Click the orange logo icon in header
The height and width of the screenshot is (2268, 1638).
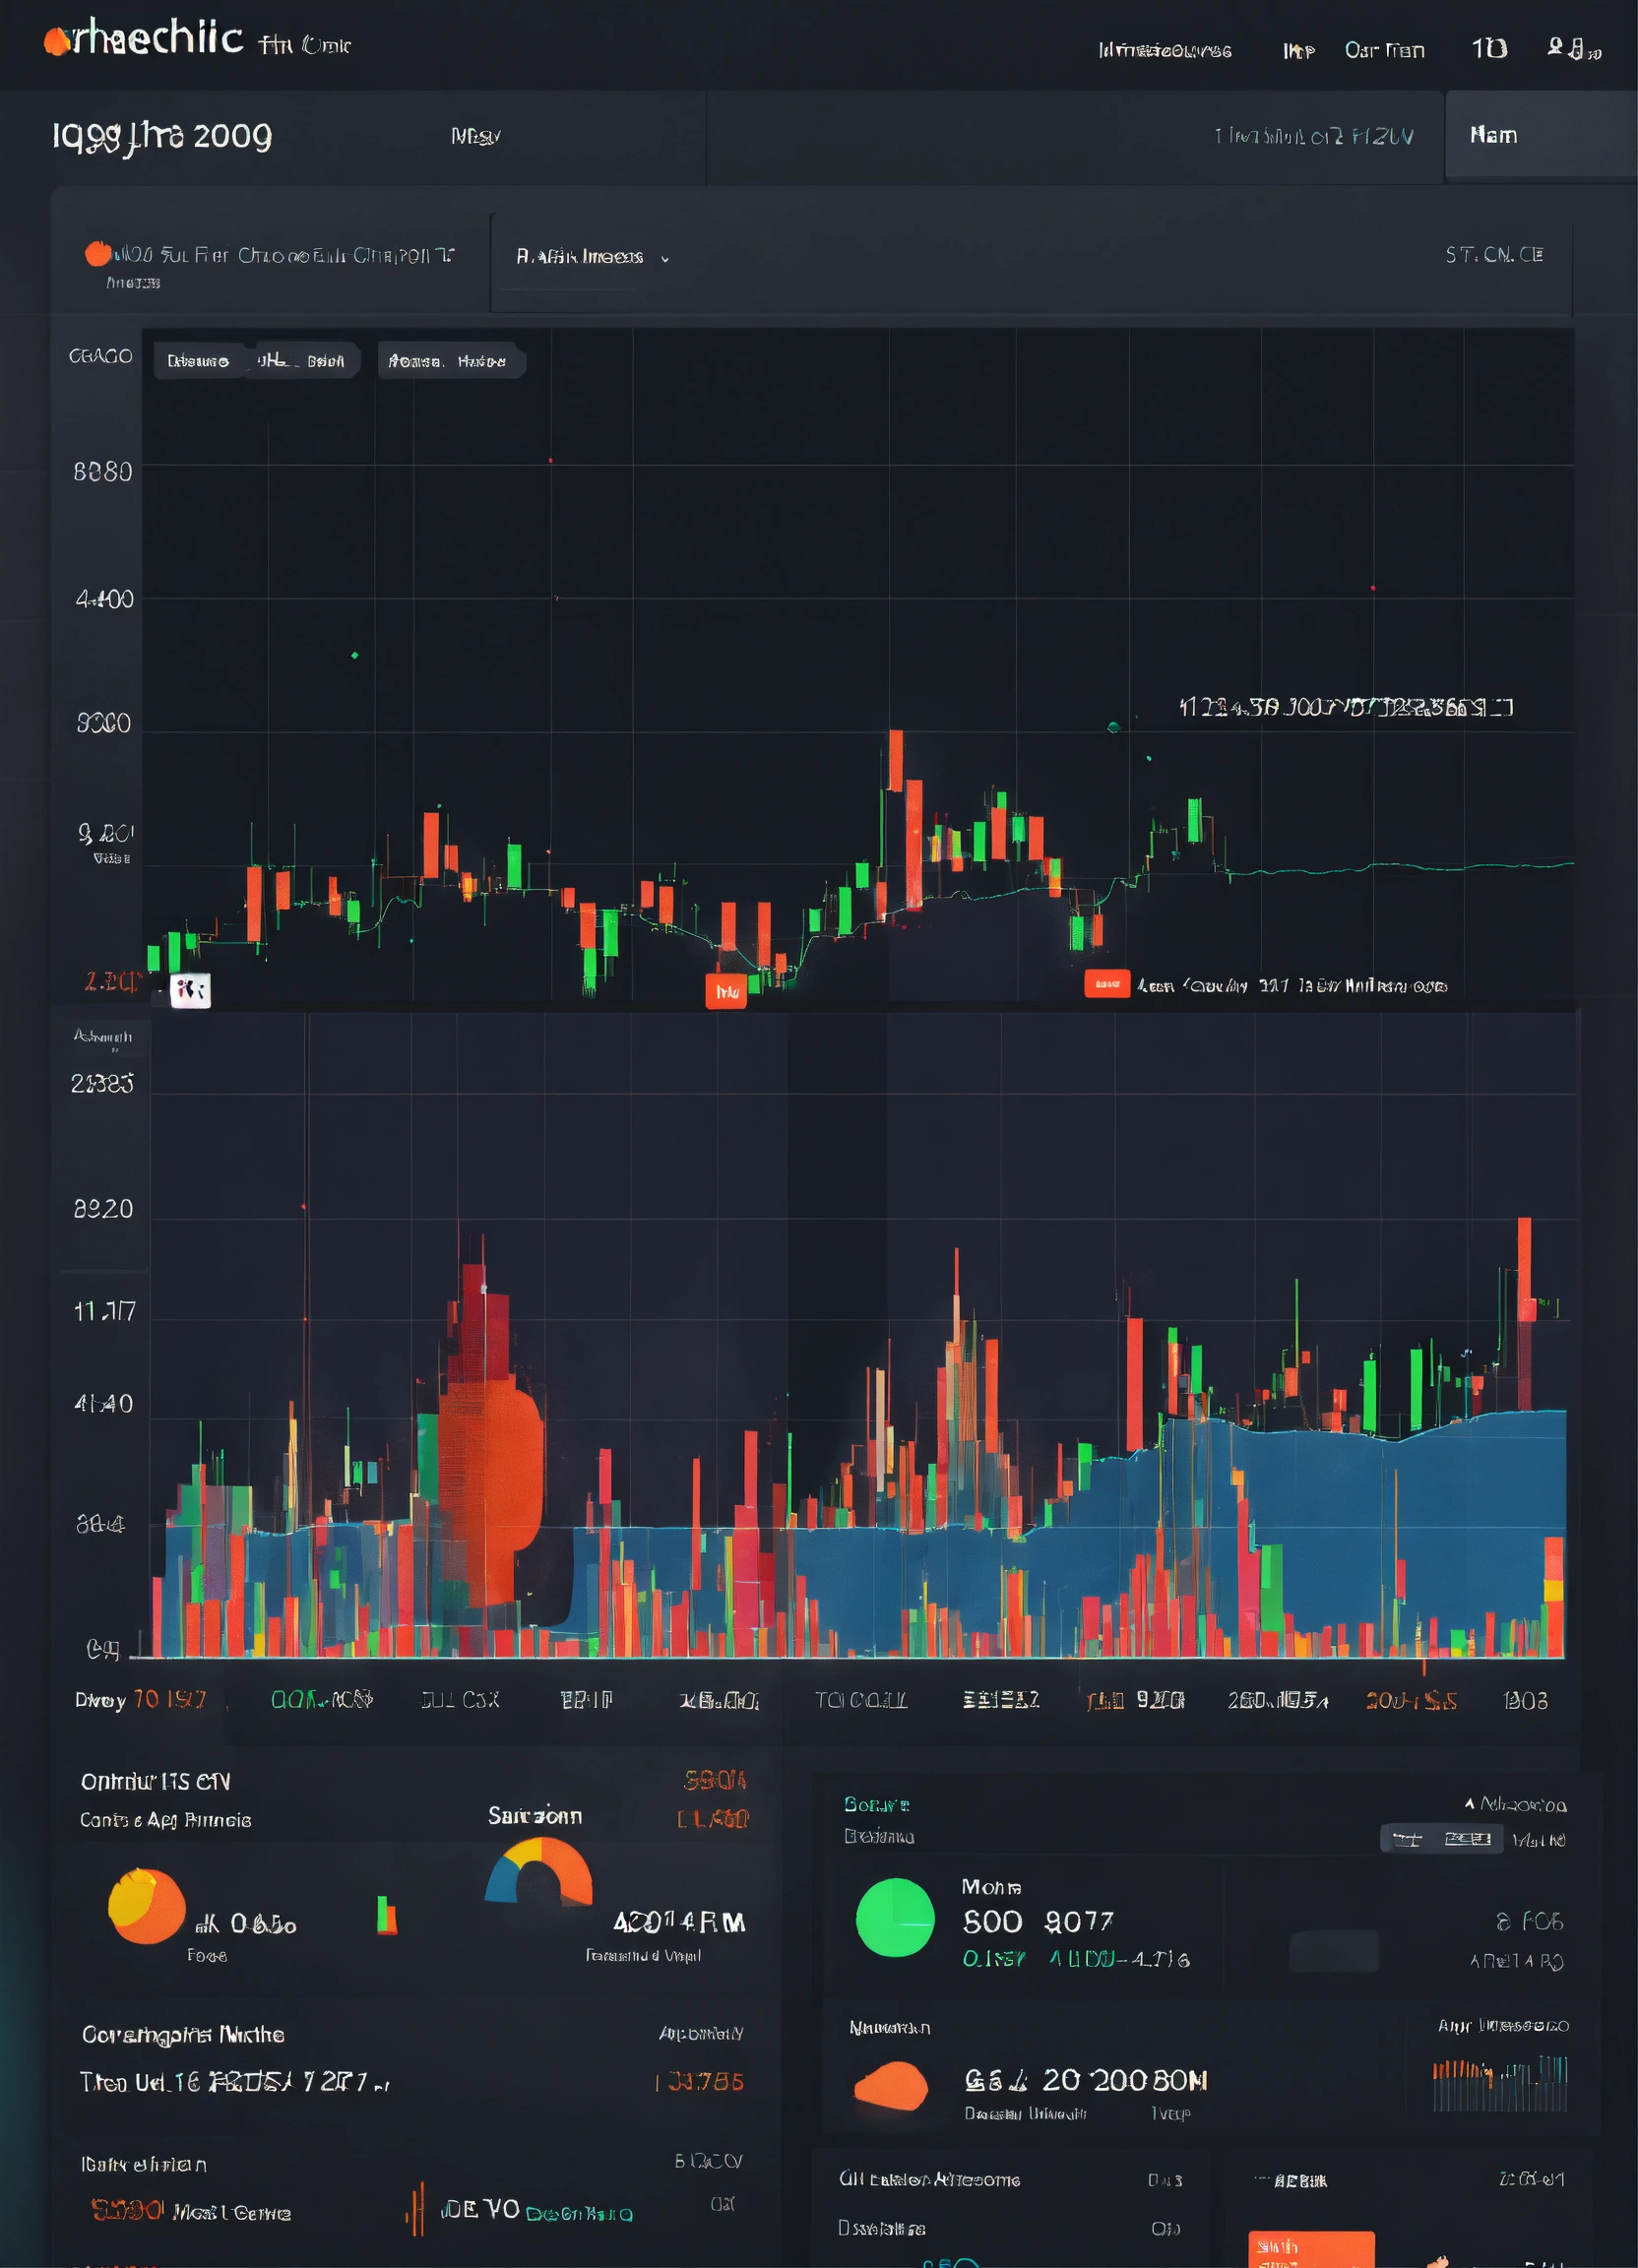click(x=57, y=40)
